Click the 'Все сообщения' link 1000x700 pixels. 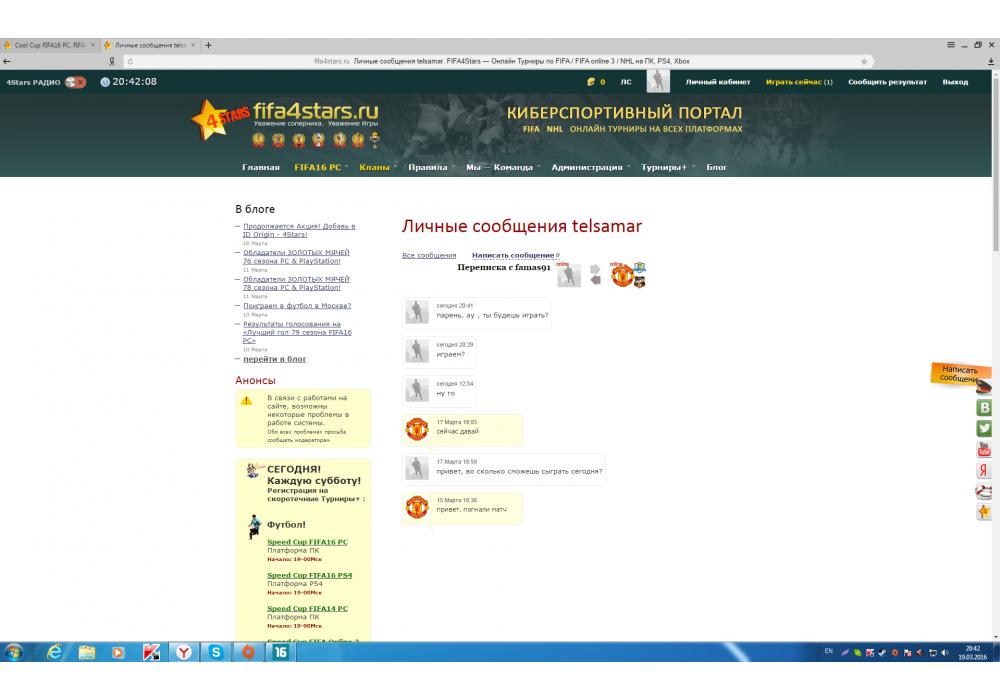click(x=429, y=256)
